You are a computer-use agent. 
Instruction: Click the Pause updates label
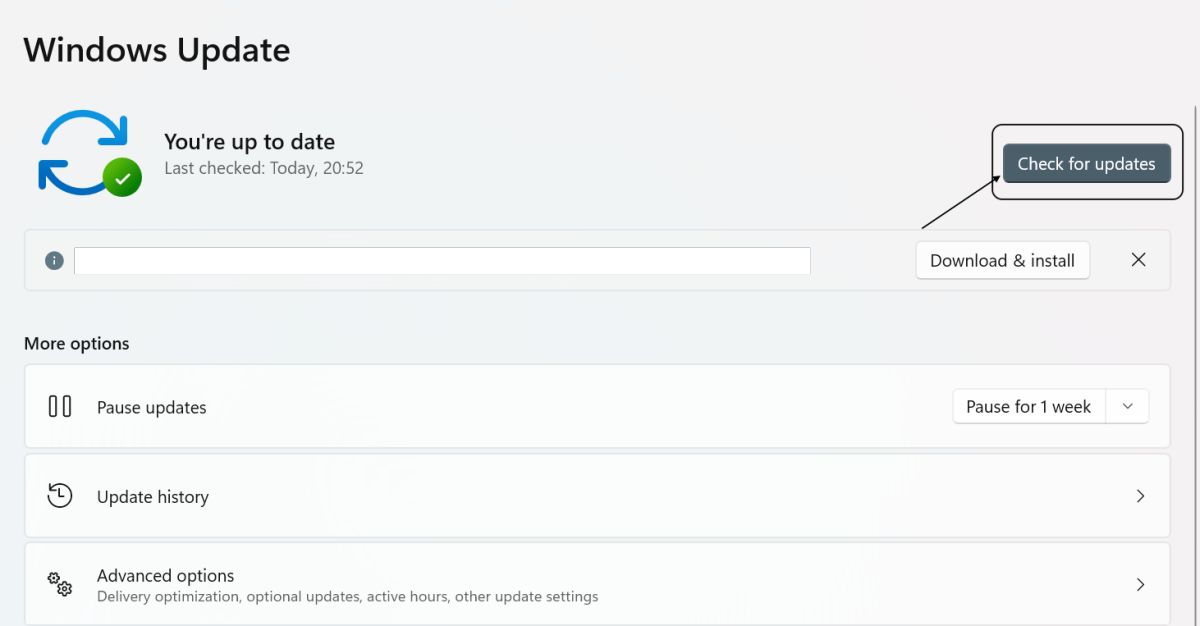[152, 408]
